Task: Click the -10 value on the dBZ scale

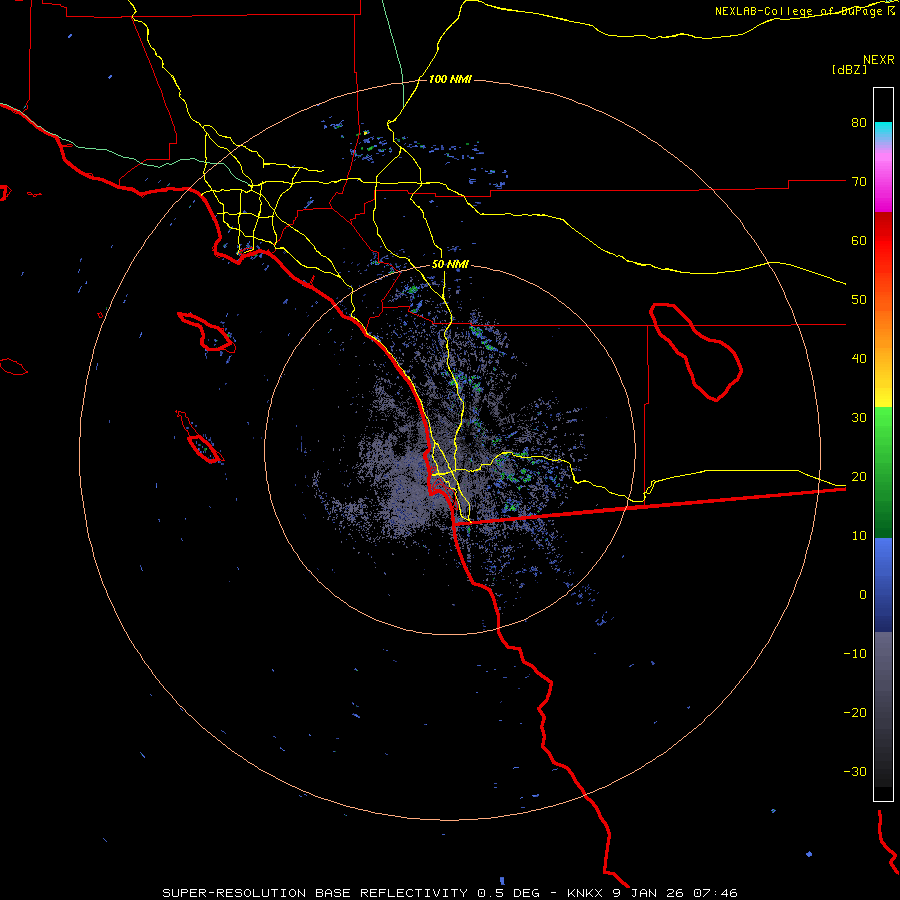Action: coord(855,654)
